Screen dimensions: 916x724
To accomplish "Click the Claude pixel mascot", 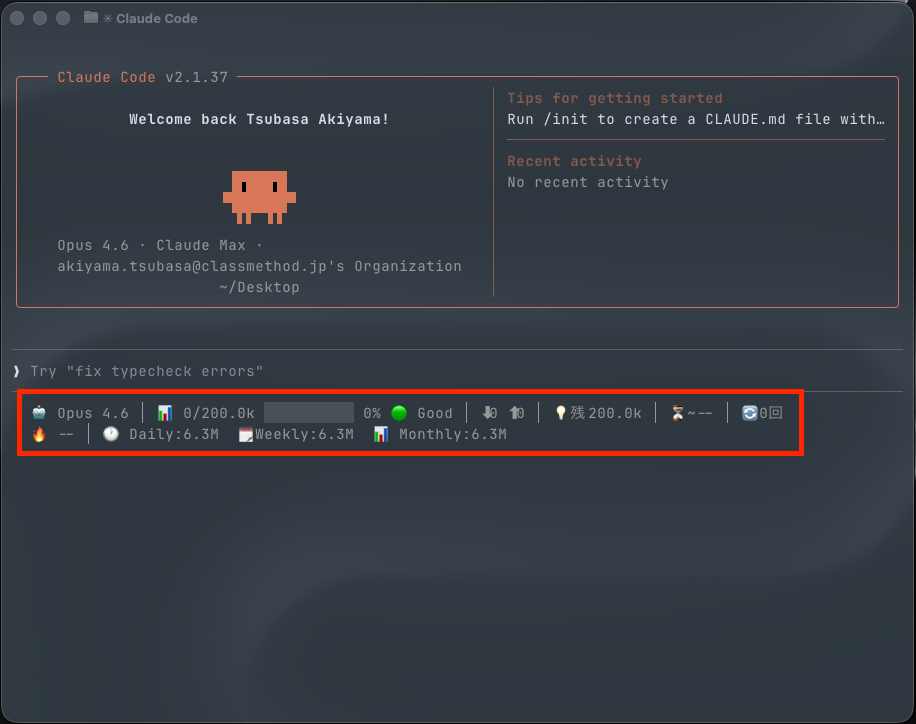I will tap(259, 198).
